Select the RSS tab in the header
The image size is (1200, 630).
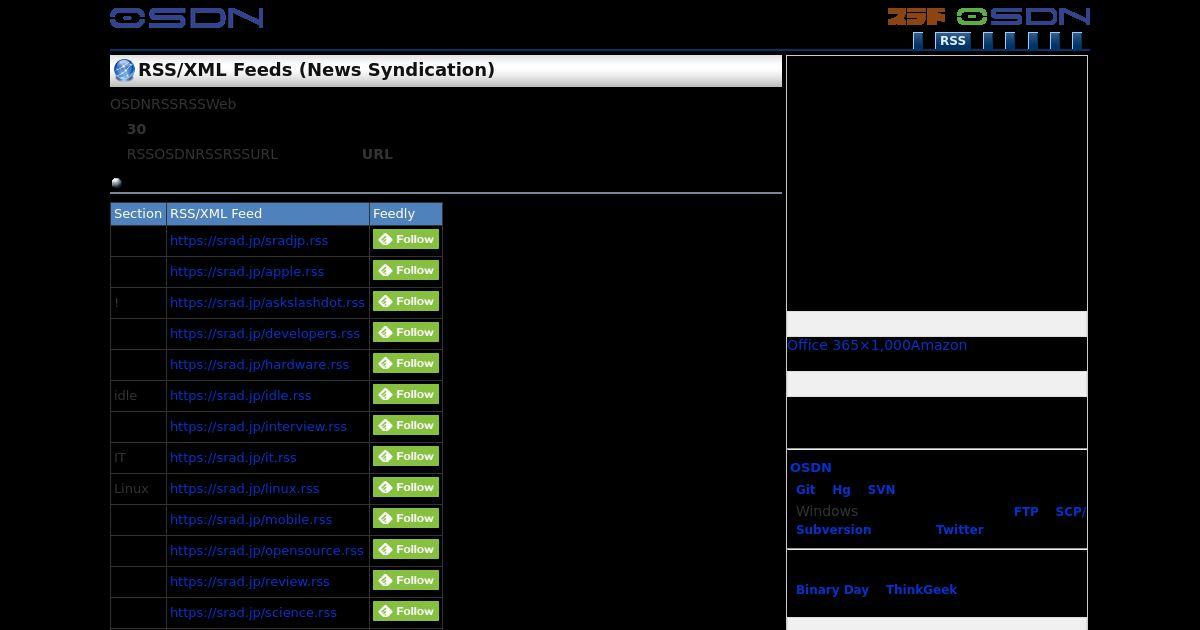click(953, 41)
